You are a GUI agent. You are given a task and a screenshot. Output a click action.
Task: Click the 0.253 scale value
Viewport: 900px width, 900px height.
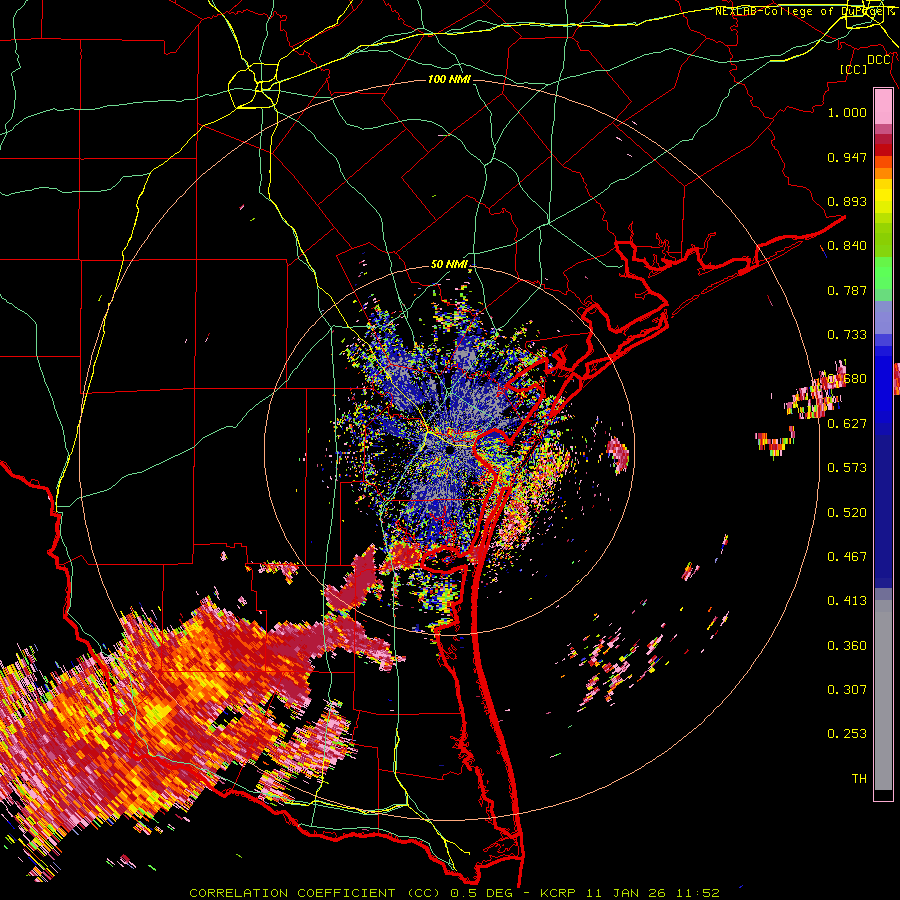point(847,734)
